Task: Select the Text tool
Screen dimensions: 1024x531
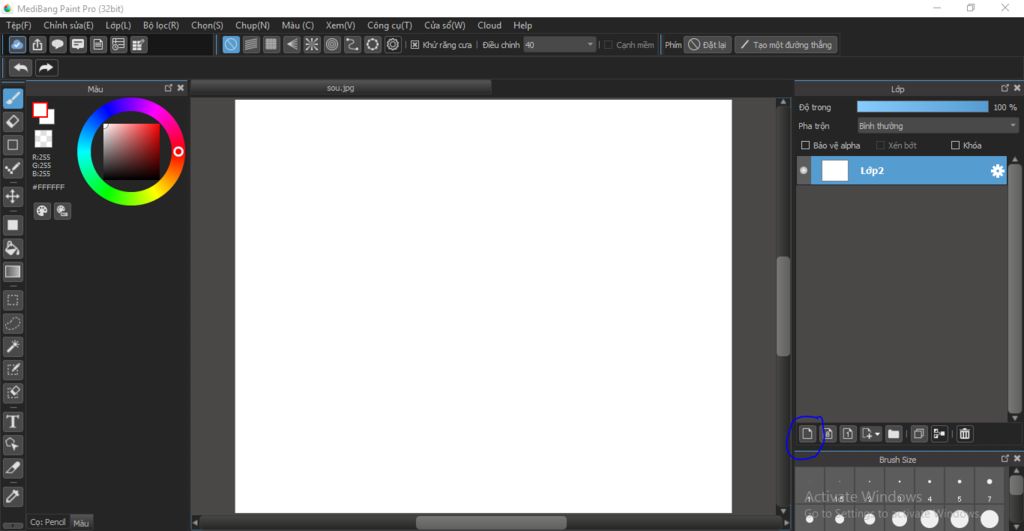Action: (x=12, y=422)
